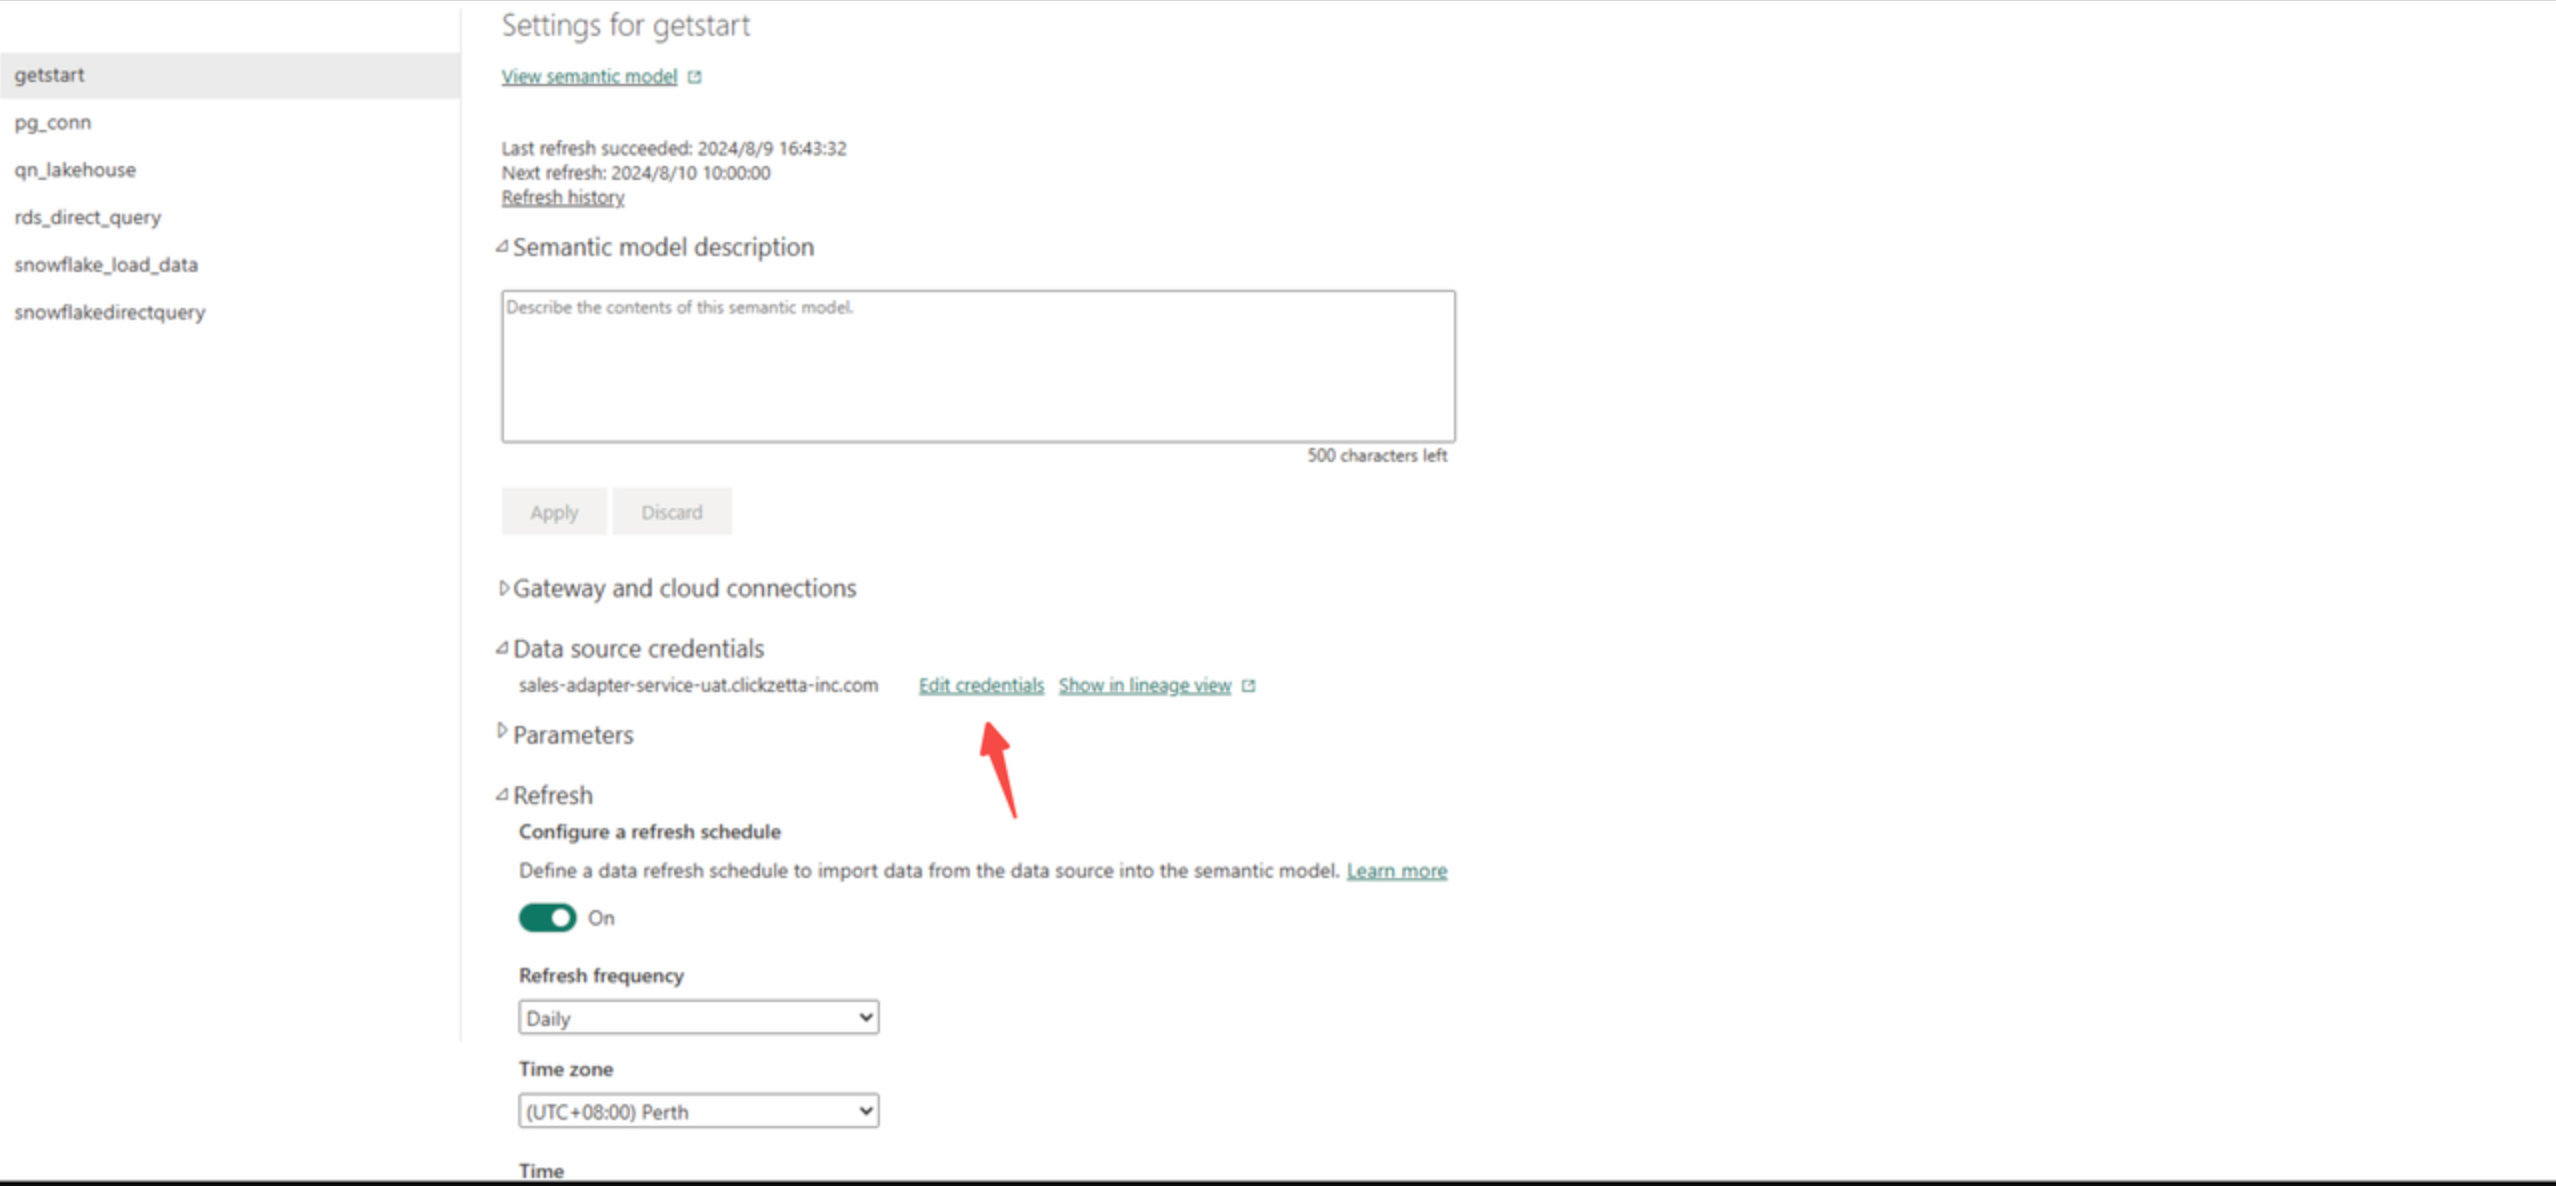Select qn_lakehouse in the left list
The height and width of the screenshot is (1186, 2556).
pos(75,170)
